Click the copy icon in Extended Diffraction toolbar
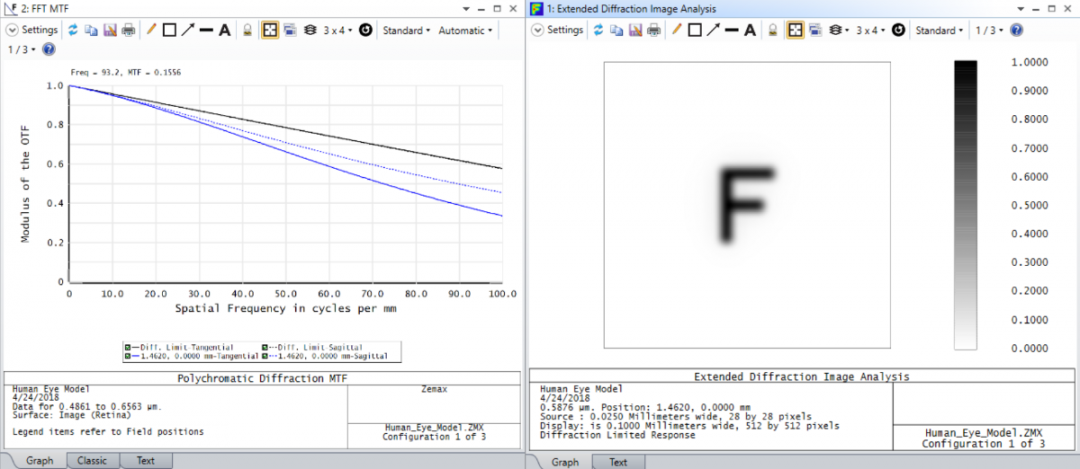Viewport: 1080px width, 469px height. pos(617,30)
